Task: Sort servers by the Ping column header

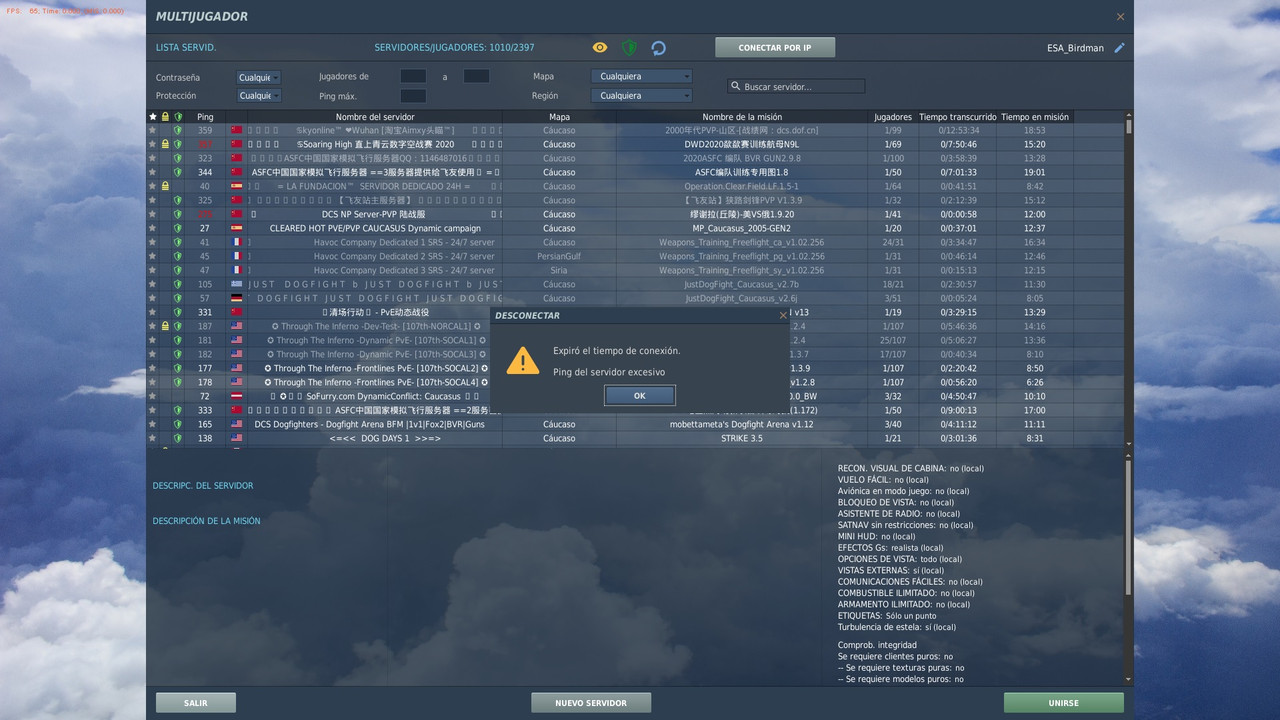Action: click(x=205, y=117)
